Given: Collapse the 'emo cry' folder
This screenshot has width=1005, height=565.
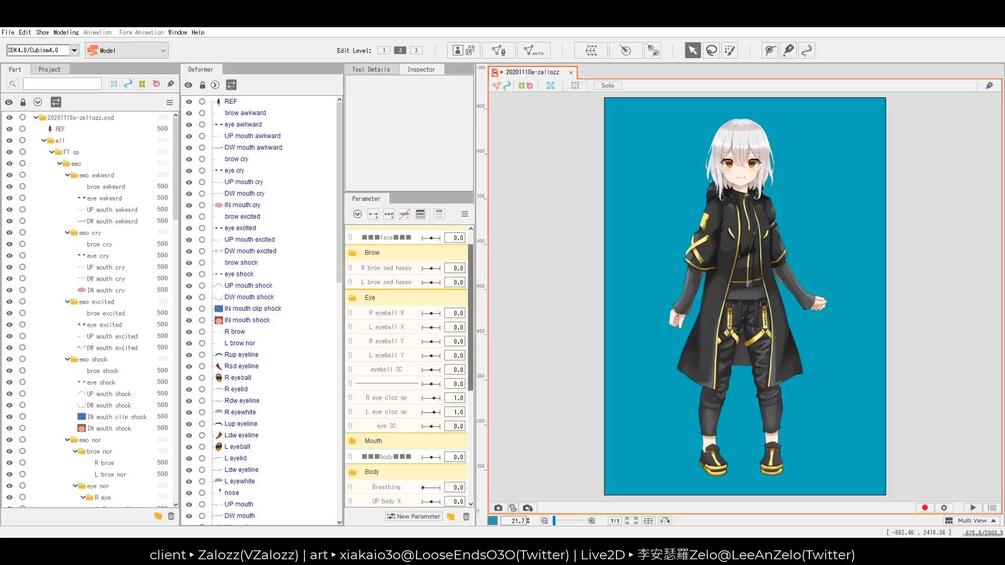Looking at the screenshot, I should click(67, 233).
